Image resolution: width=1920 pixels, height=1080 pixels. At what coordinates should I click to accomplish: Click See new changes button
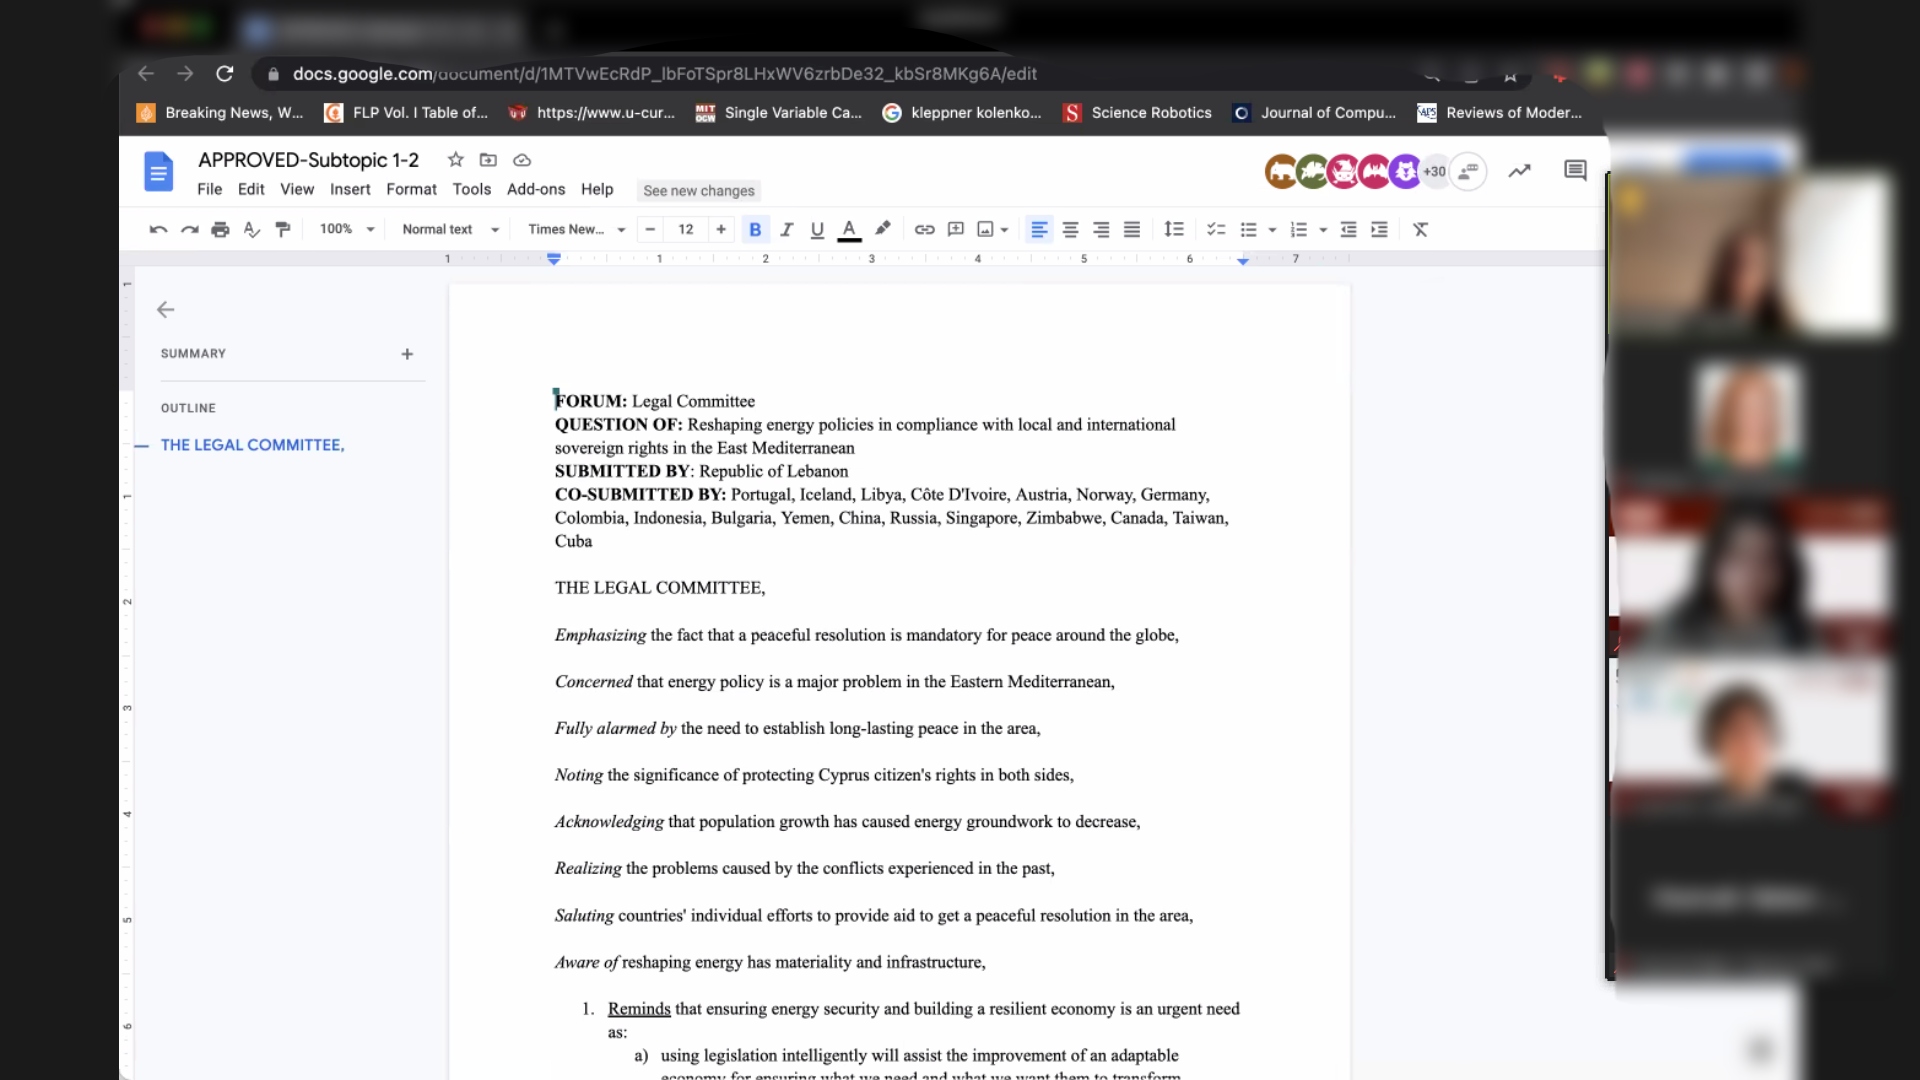click(698, 191)
